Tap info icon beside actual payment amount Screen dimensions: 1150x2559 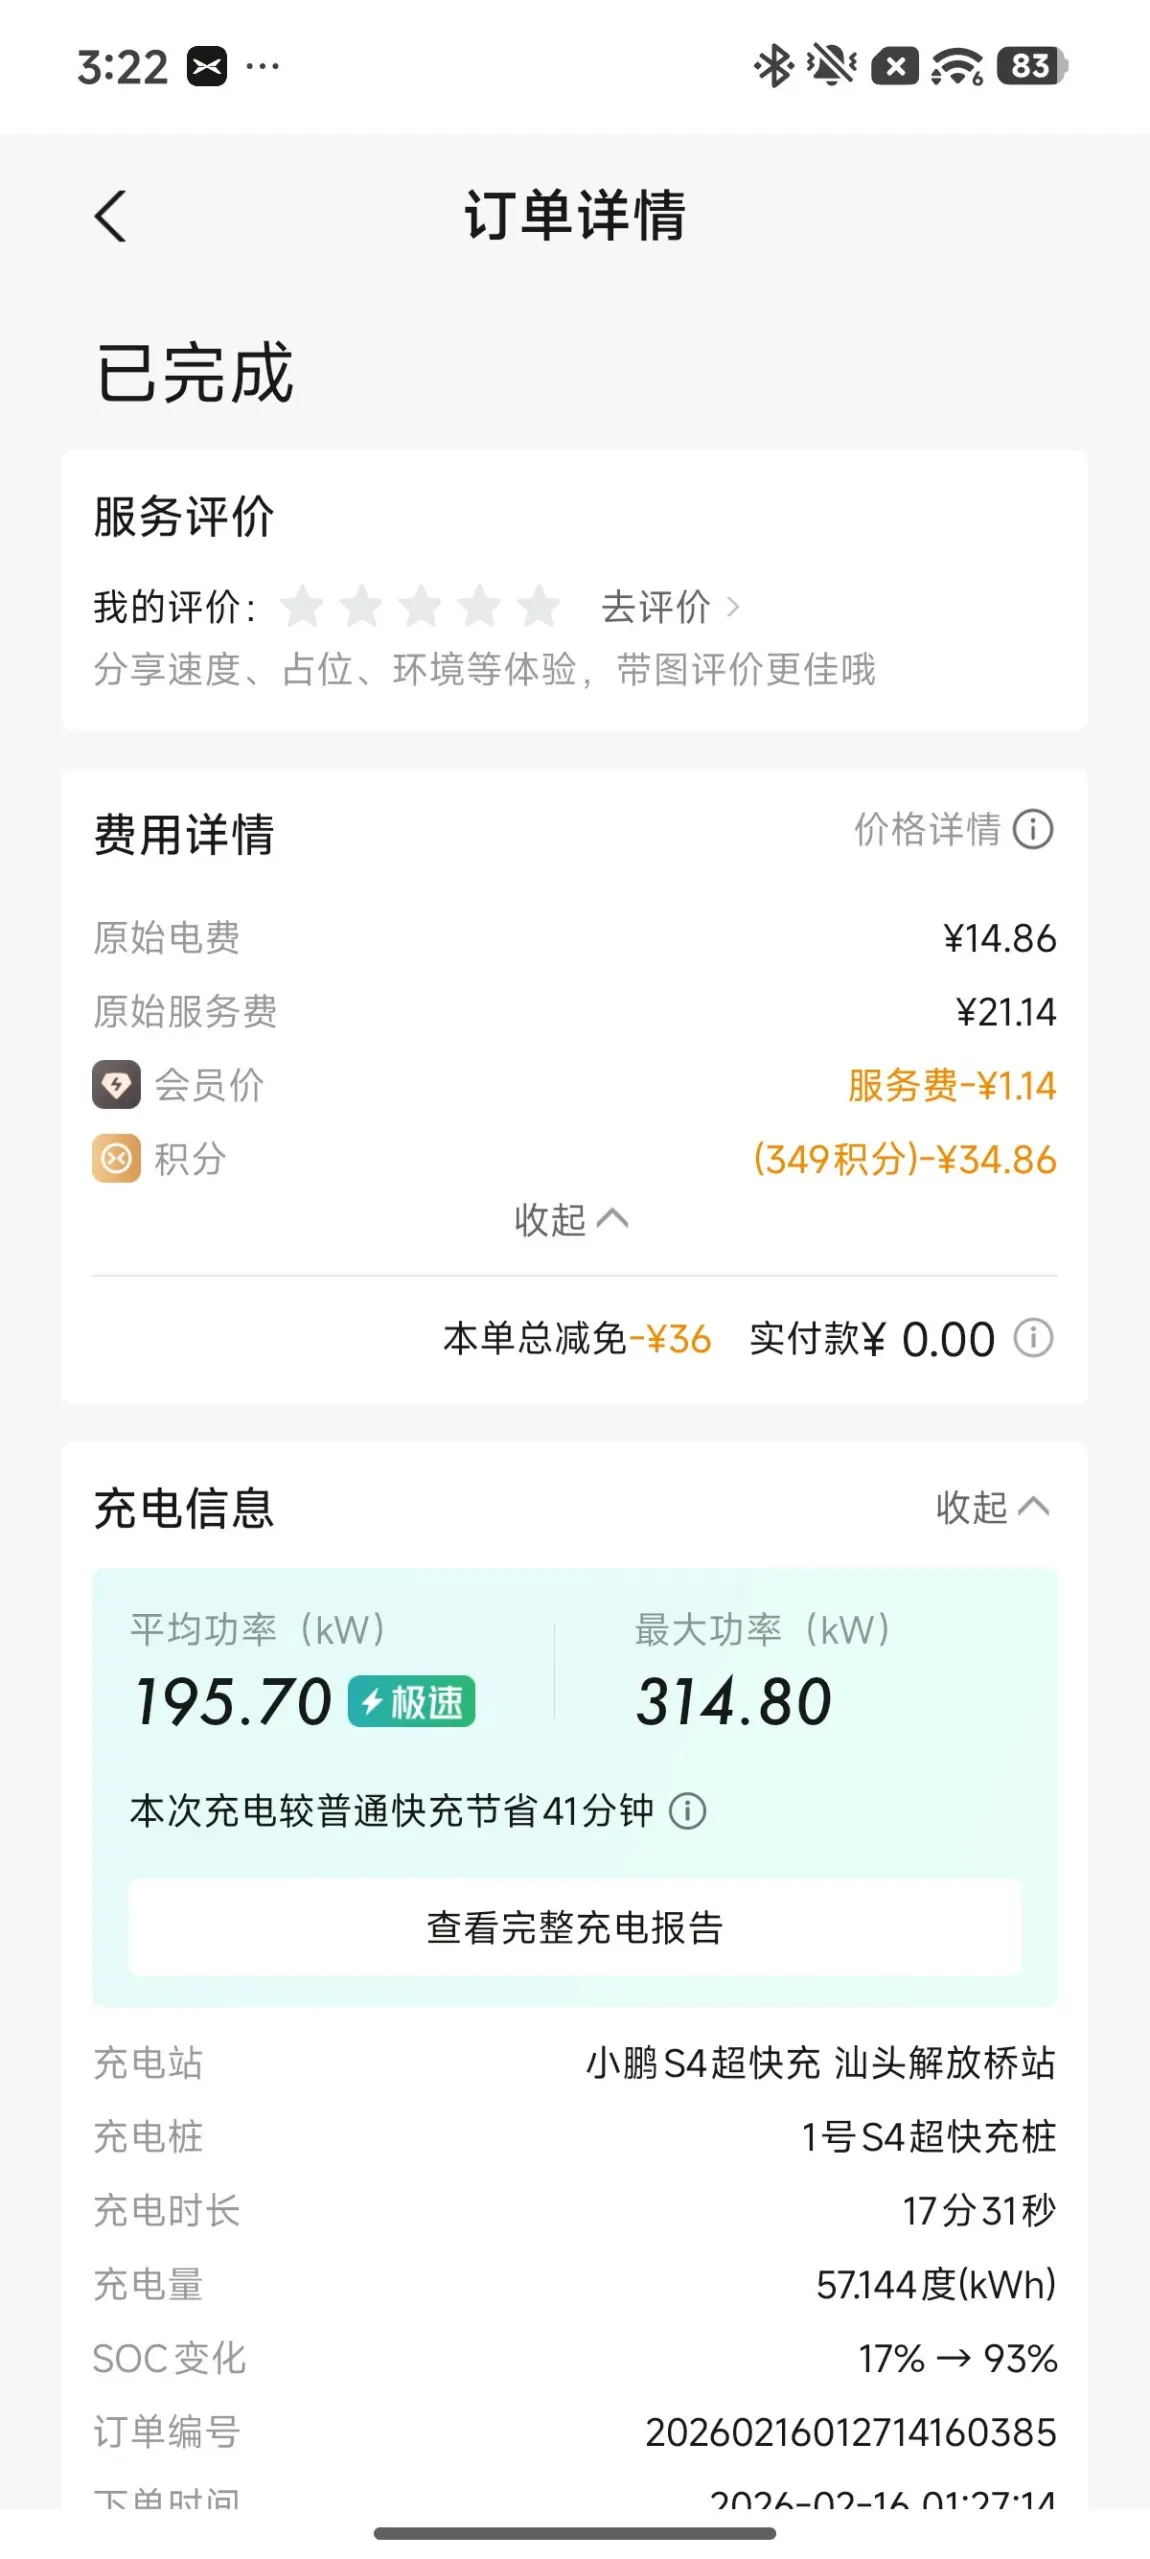tap(1033, 1338)
